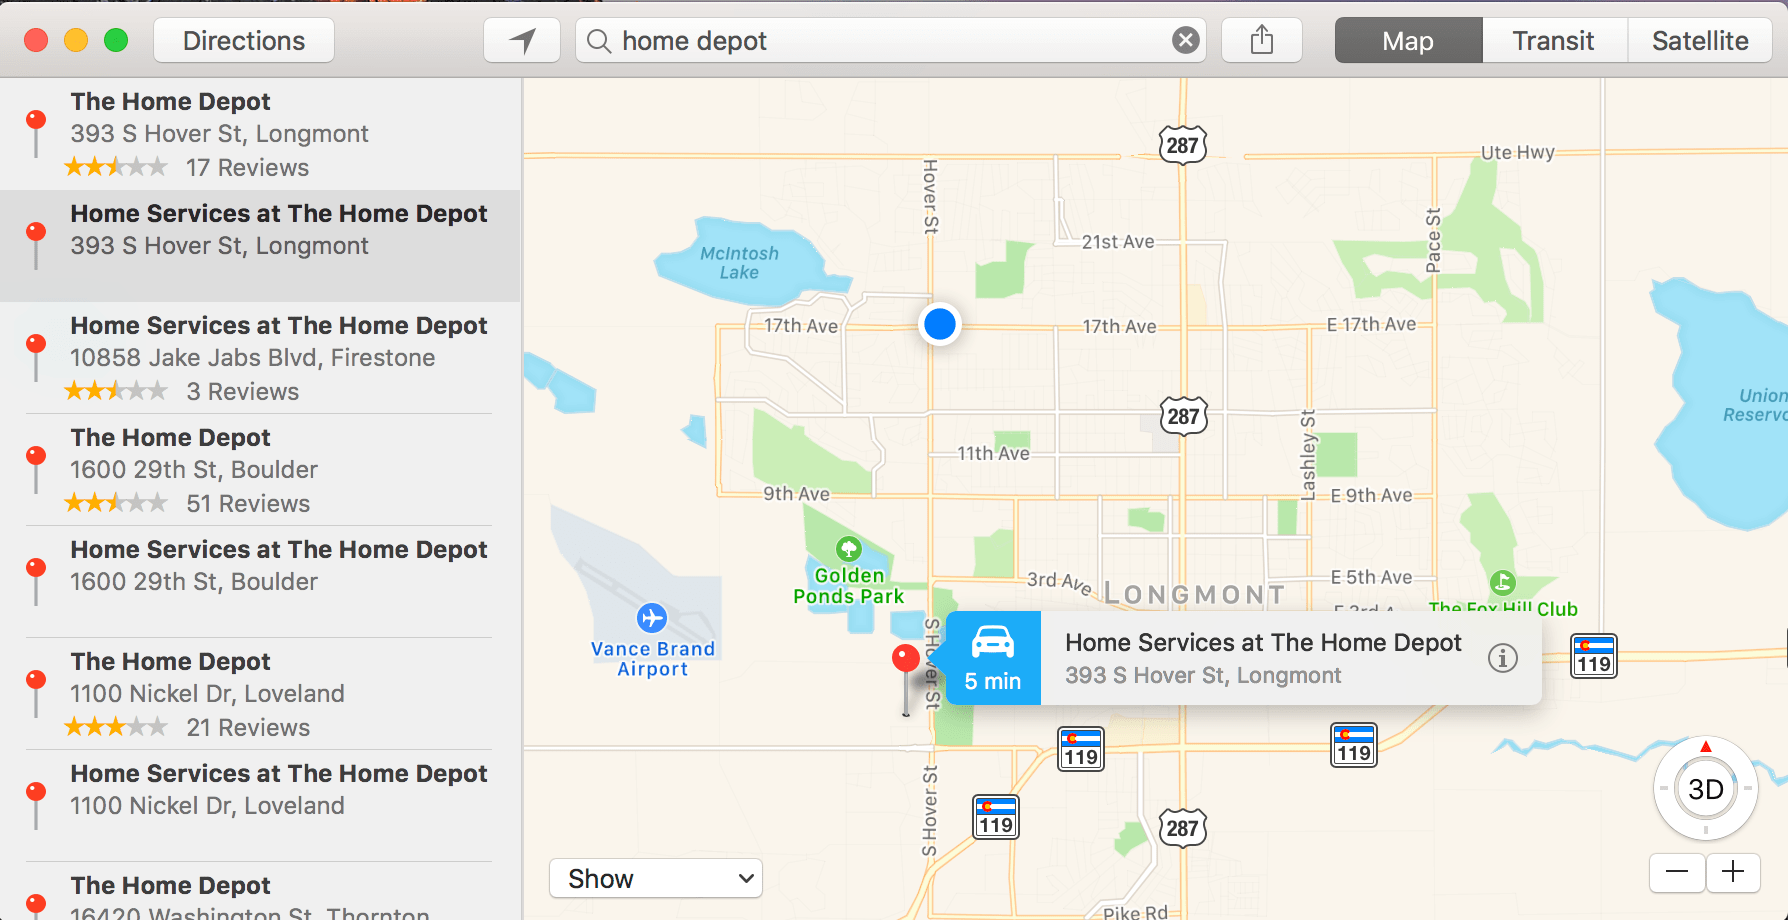
Task: Click the Pike Rd street label
Action: (x=1135, y=911)
